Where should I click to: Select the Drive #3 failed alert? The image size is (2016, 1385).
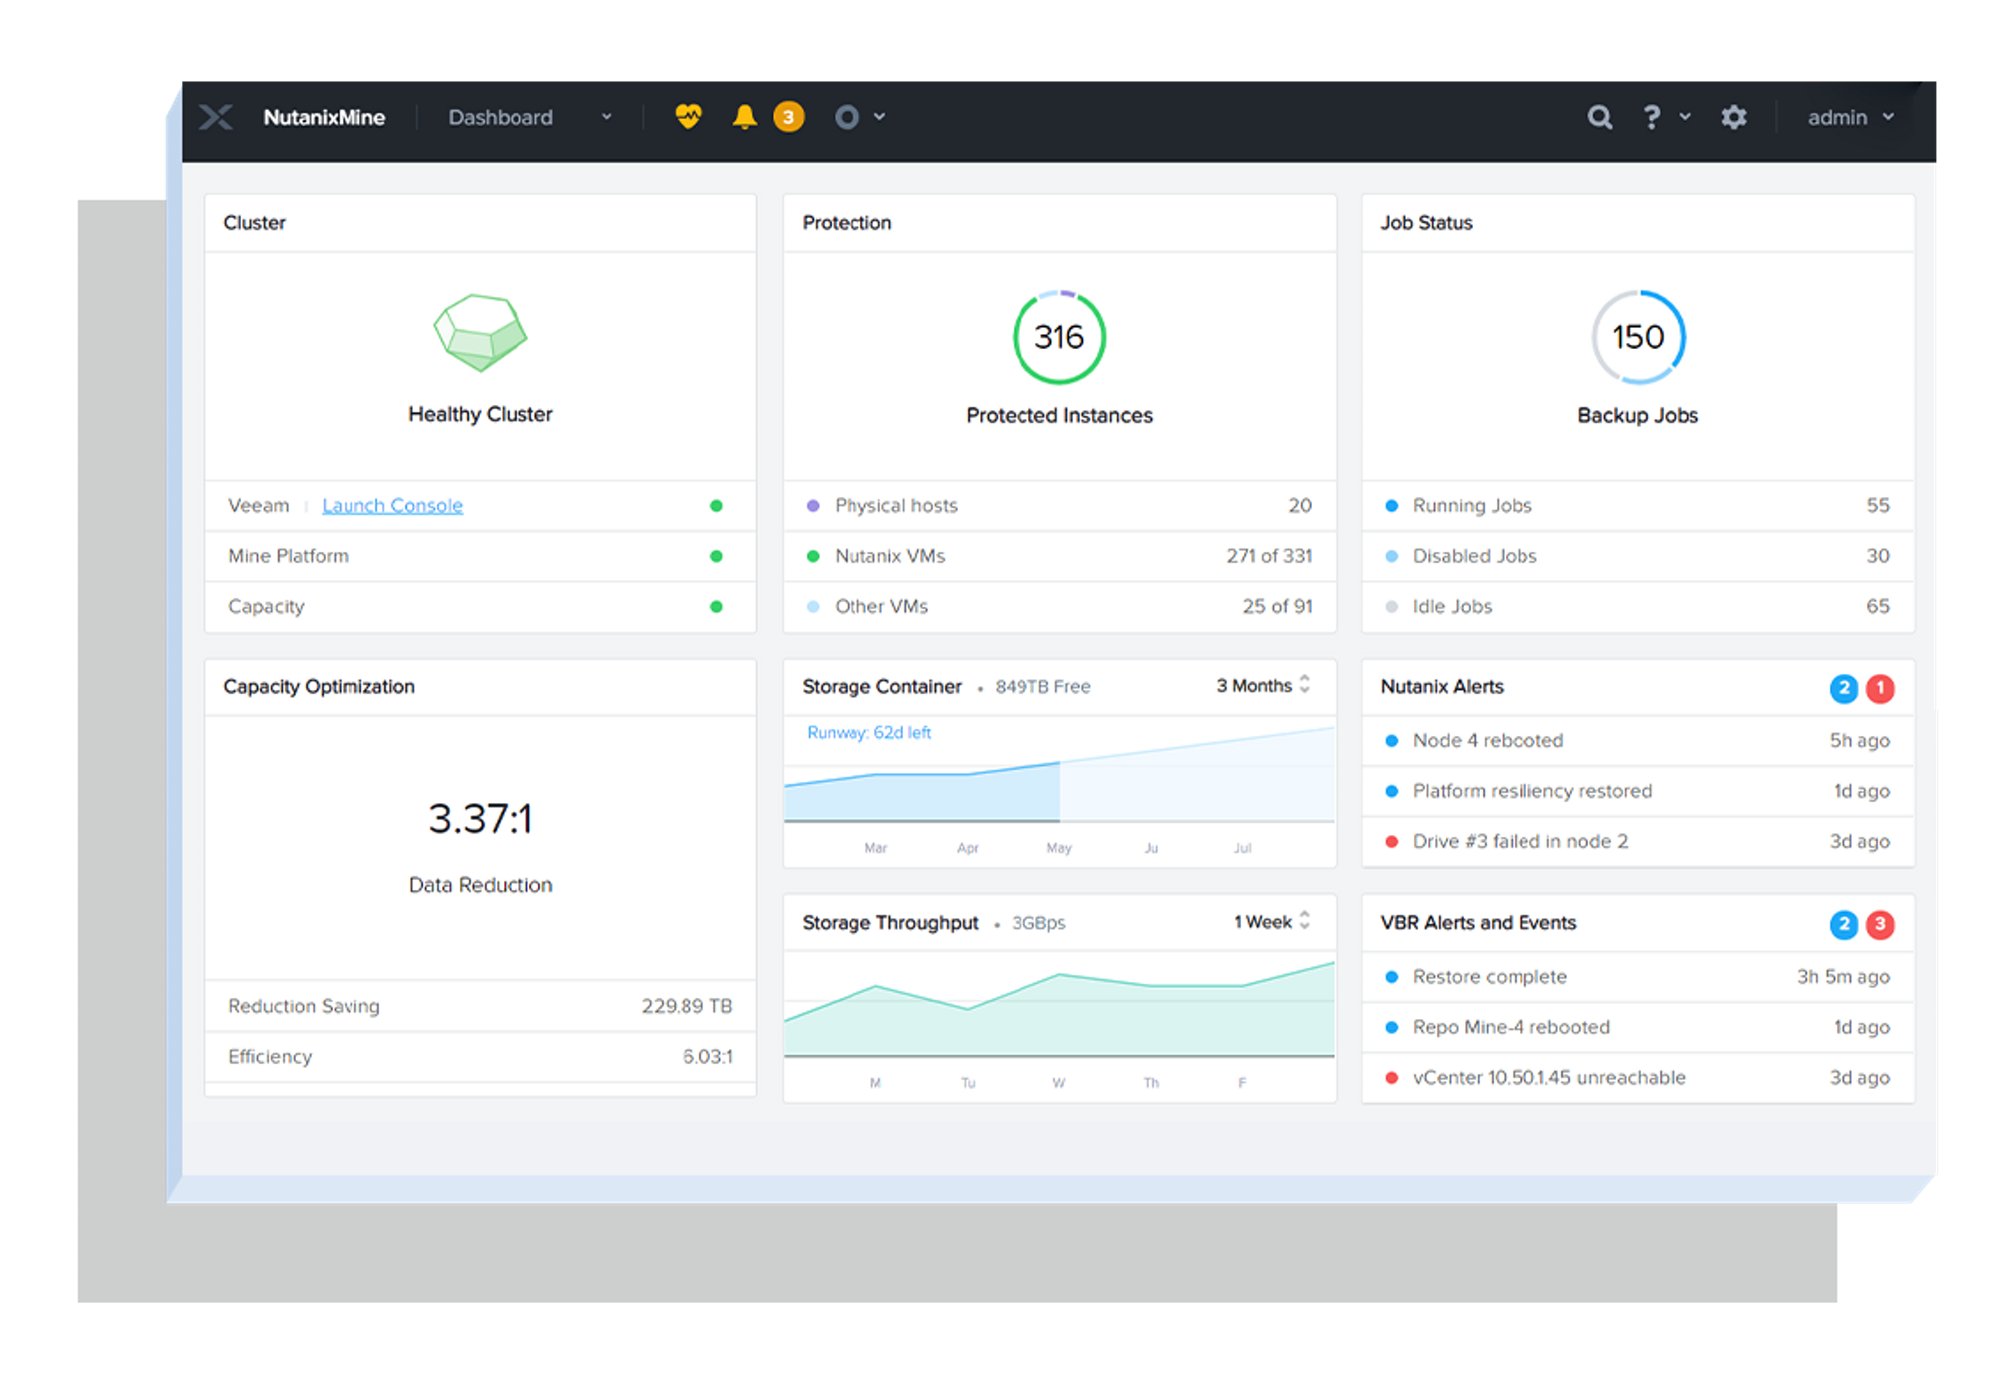click(1519, 841)
